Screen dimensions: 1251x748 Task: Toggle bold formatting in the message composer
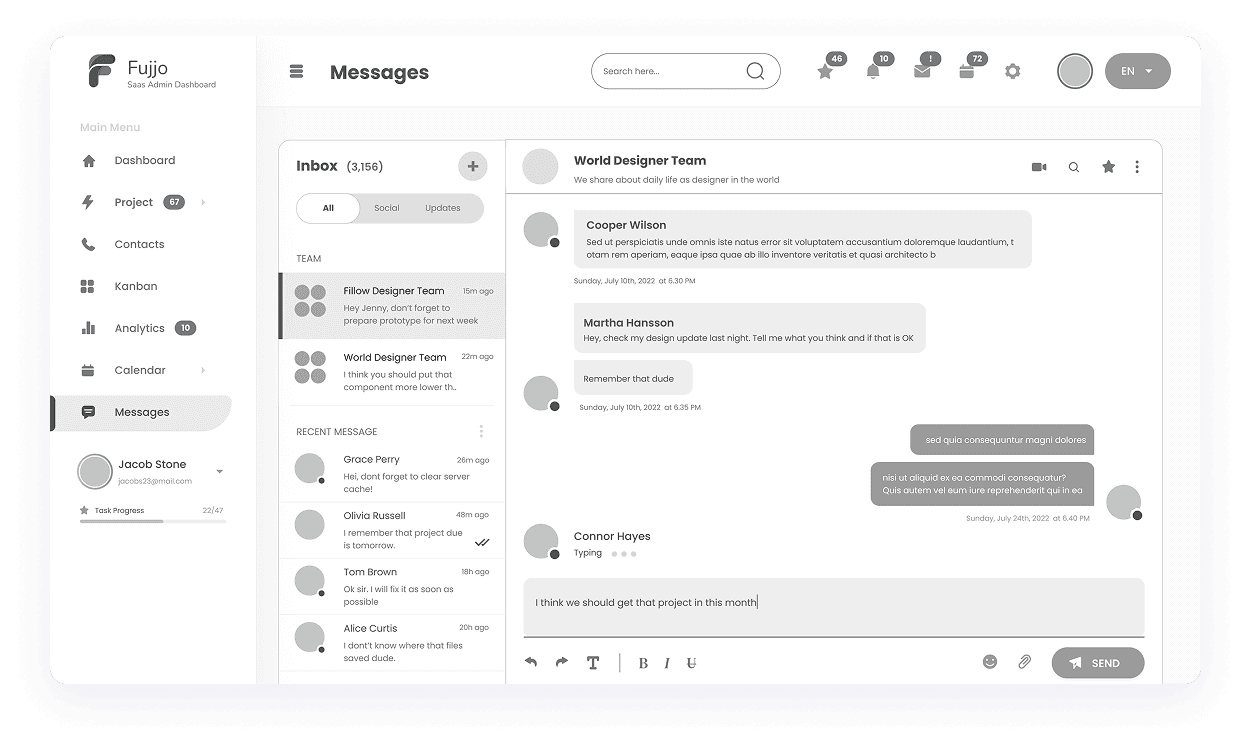(643, 662)
